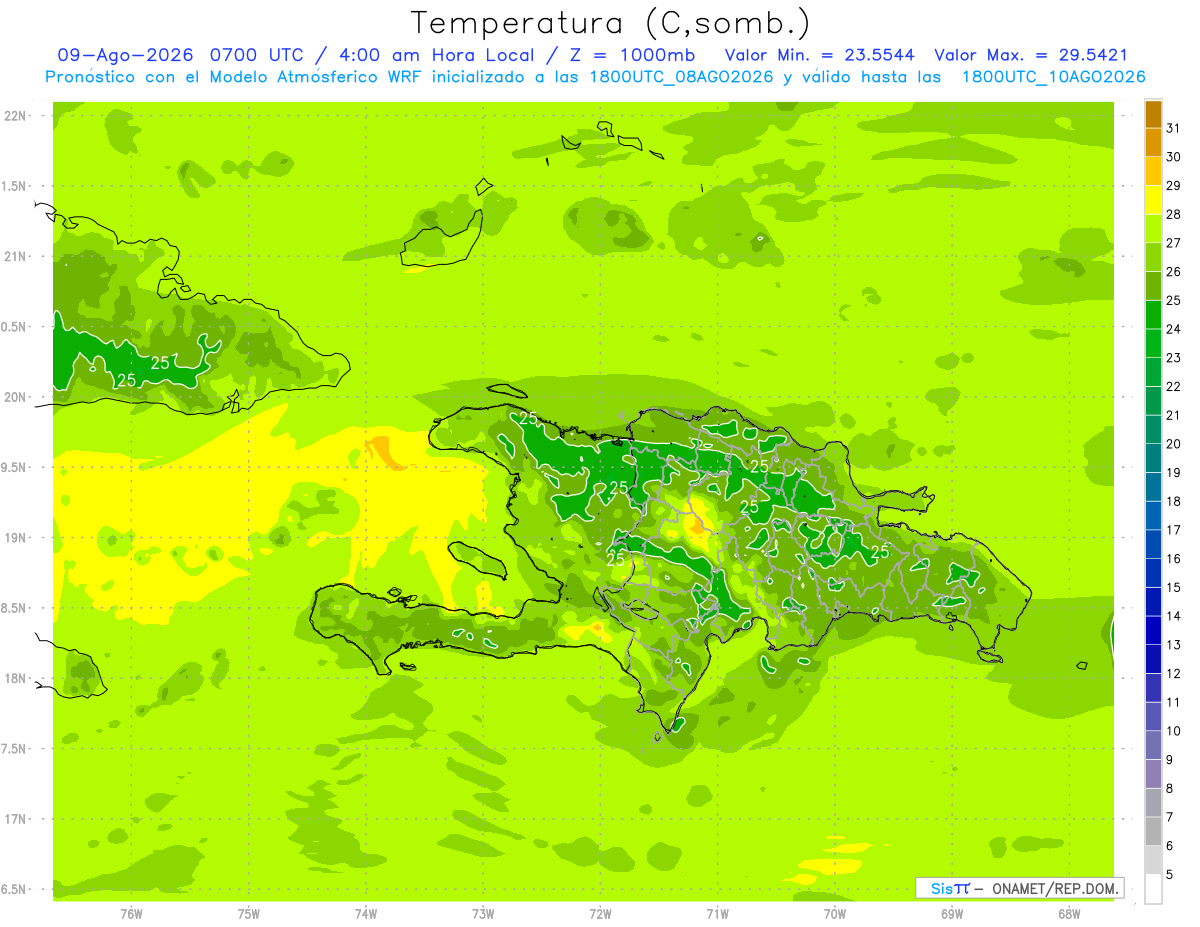Screen dimensions: 1200x927
Task: Click the orange 30–31 color bar segment
Action: click(x=1153, y=142)
